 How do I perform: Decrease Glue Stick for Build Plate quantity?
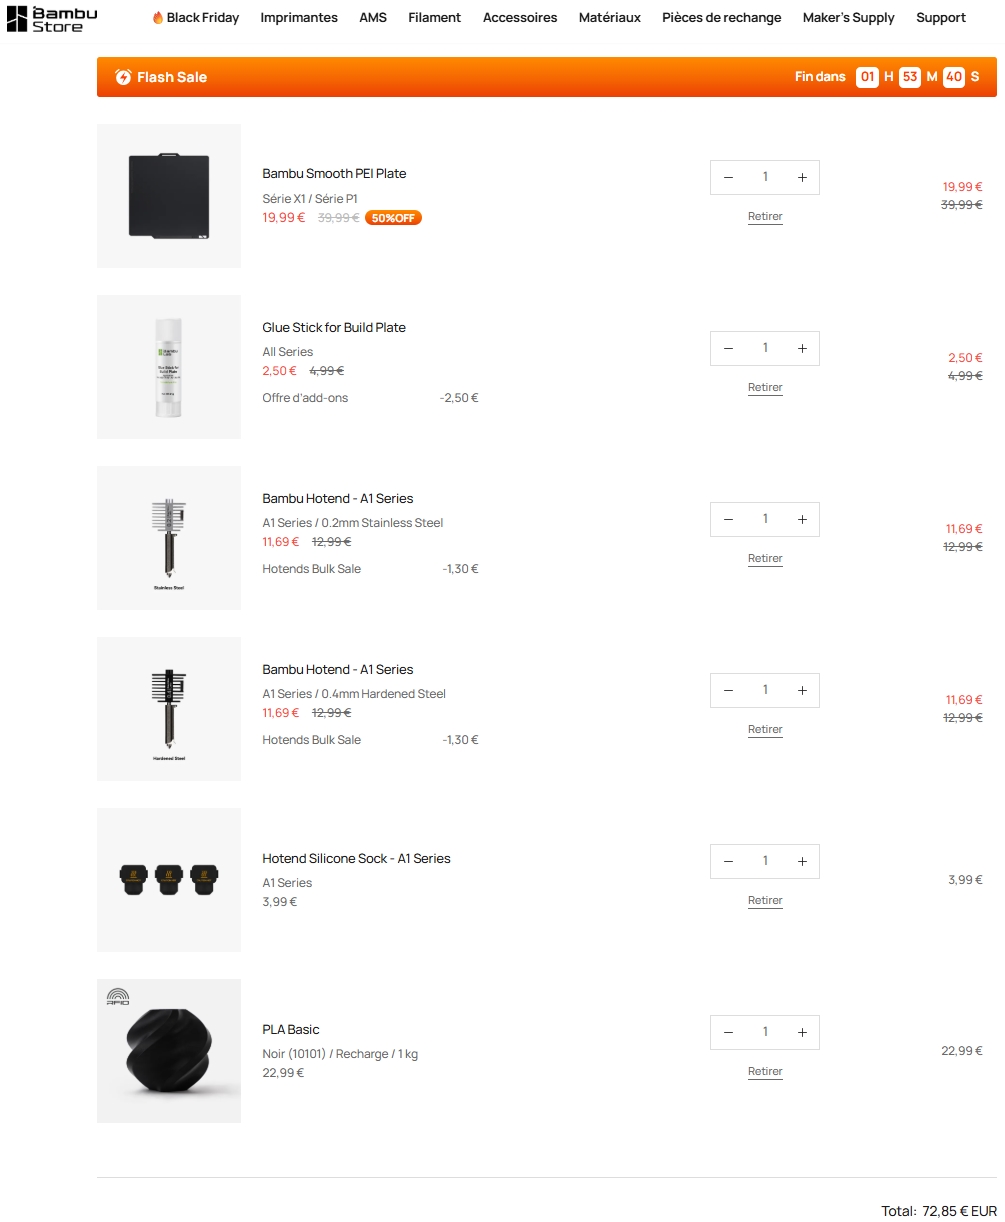[x=728, y=349]
